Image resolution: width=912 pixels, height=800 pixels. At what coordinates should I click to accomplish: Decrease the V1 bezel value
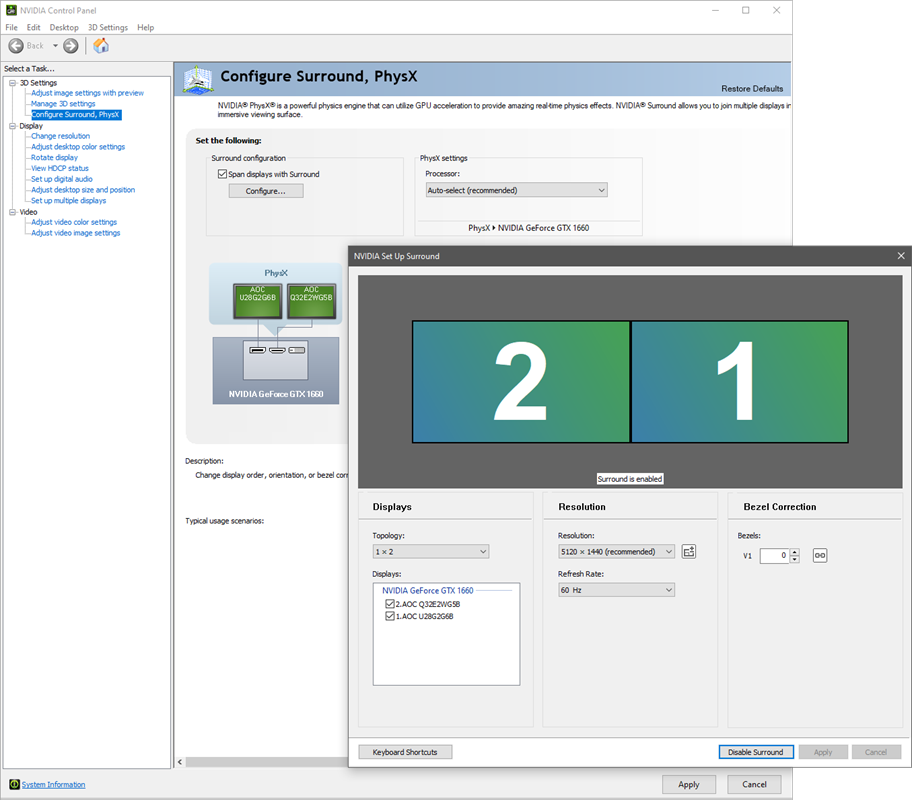tap(795, 559)
